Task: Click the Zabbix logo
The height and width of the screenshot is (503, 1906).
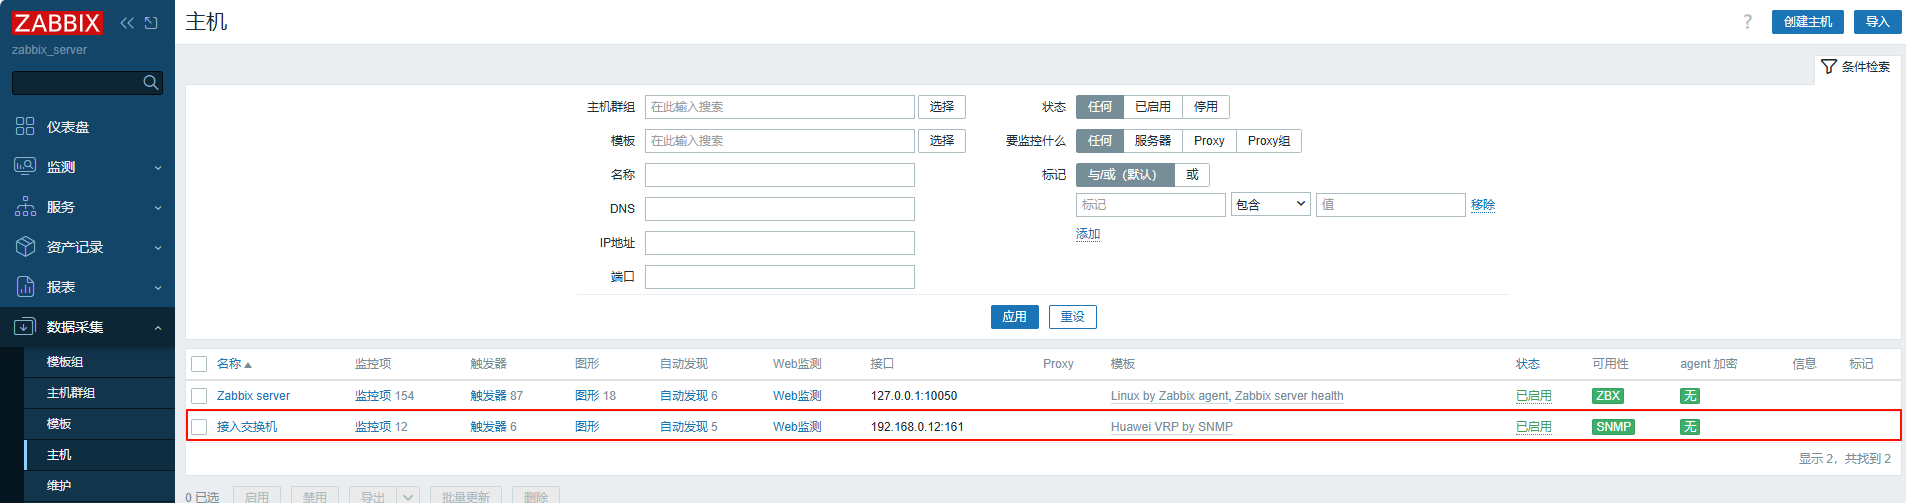Action: pos(57,23)
